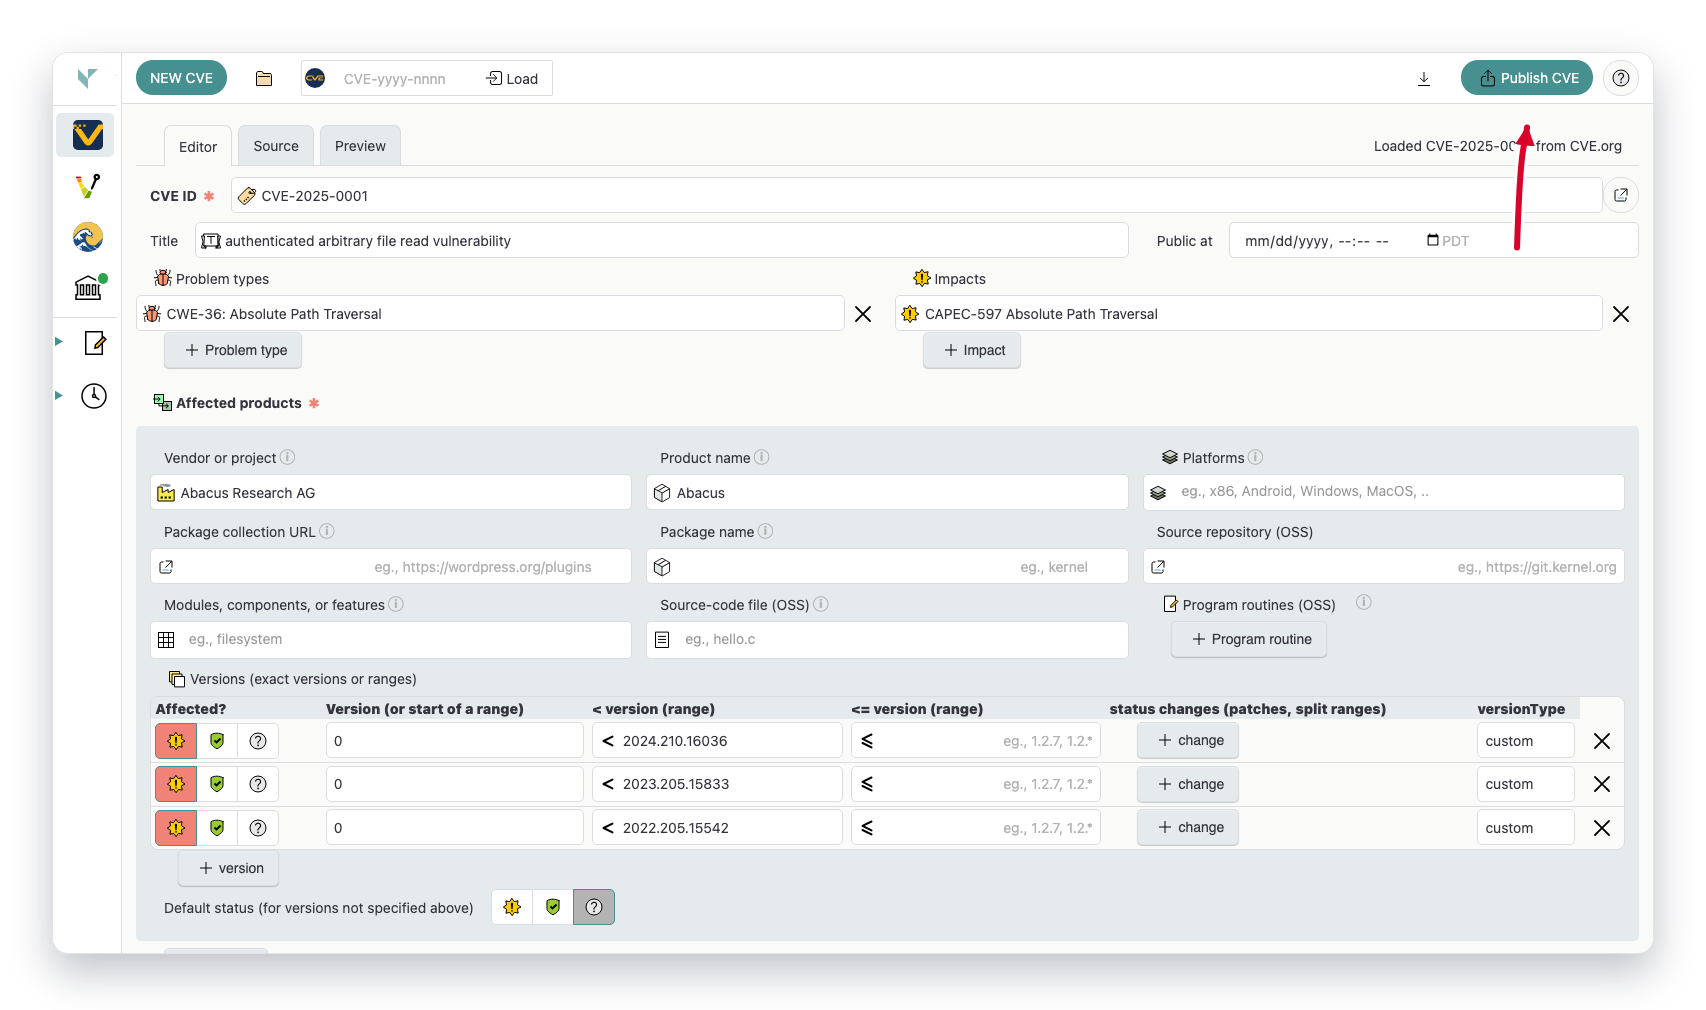This screenshot has height=1010, width=1706.
Task: Click the download icon in the top toolbar
Action: (1424, 78)
